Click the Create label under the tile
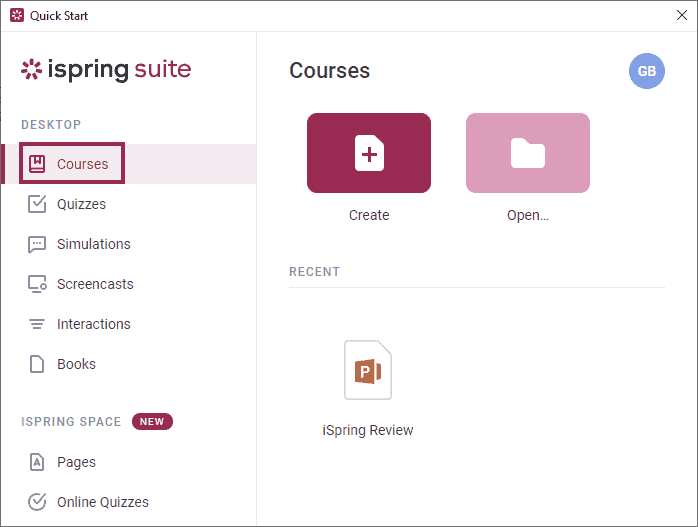Screen dimensions: 698x527 369,215
